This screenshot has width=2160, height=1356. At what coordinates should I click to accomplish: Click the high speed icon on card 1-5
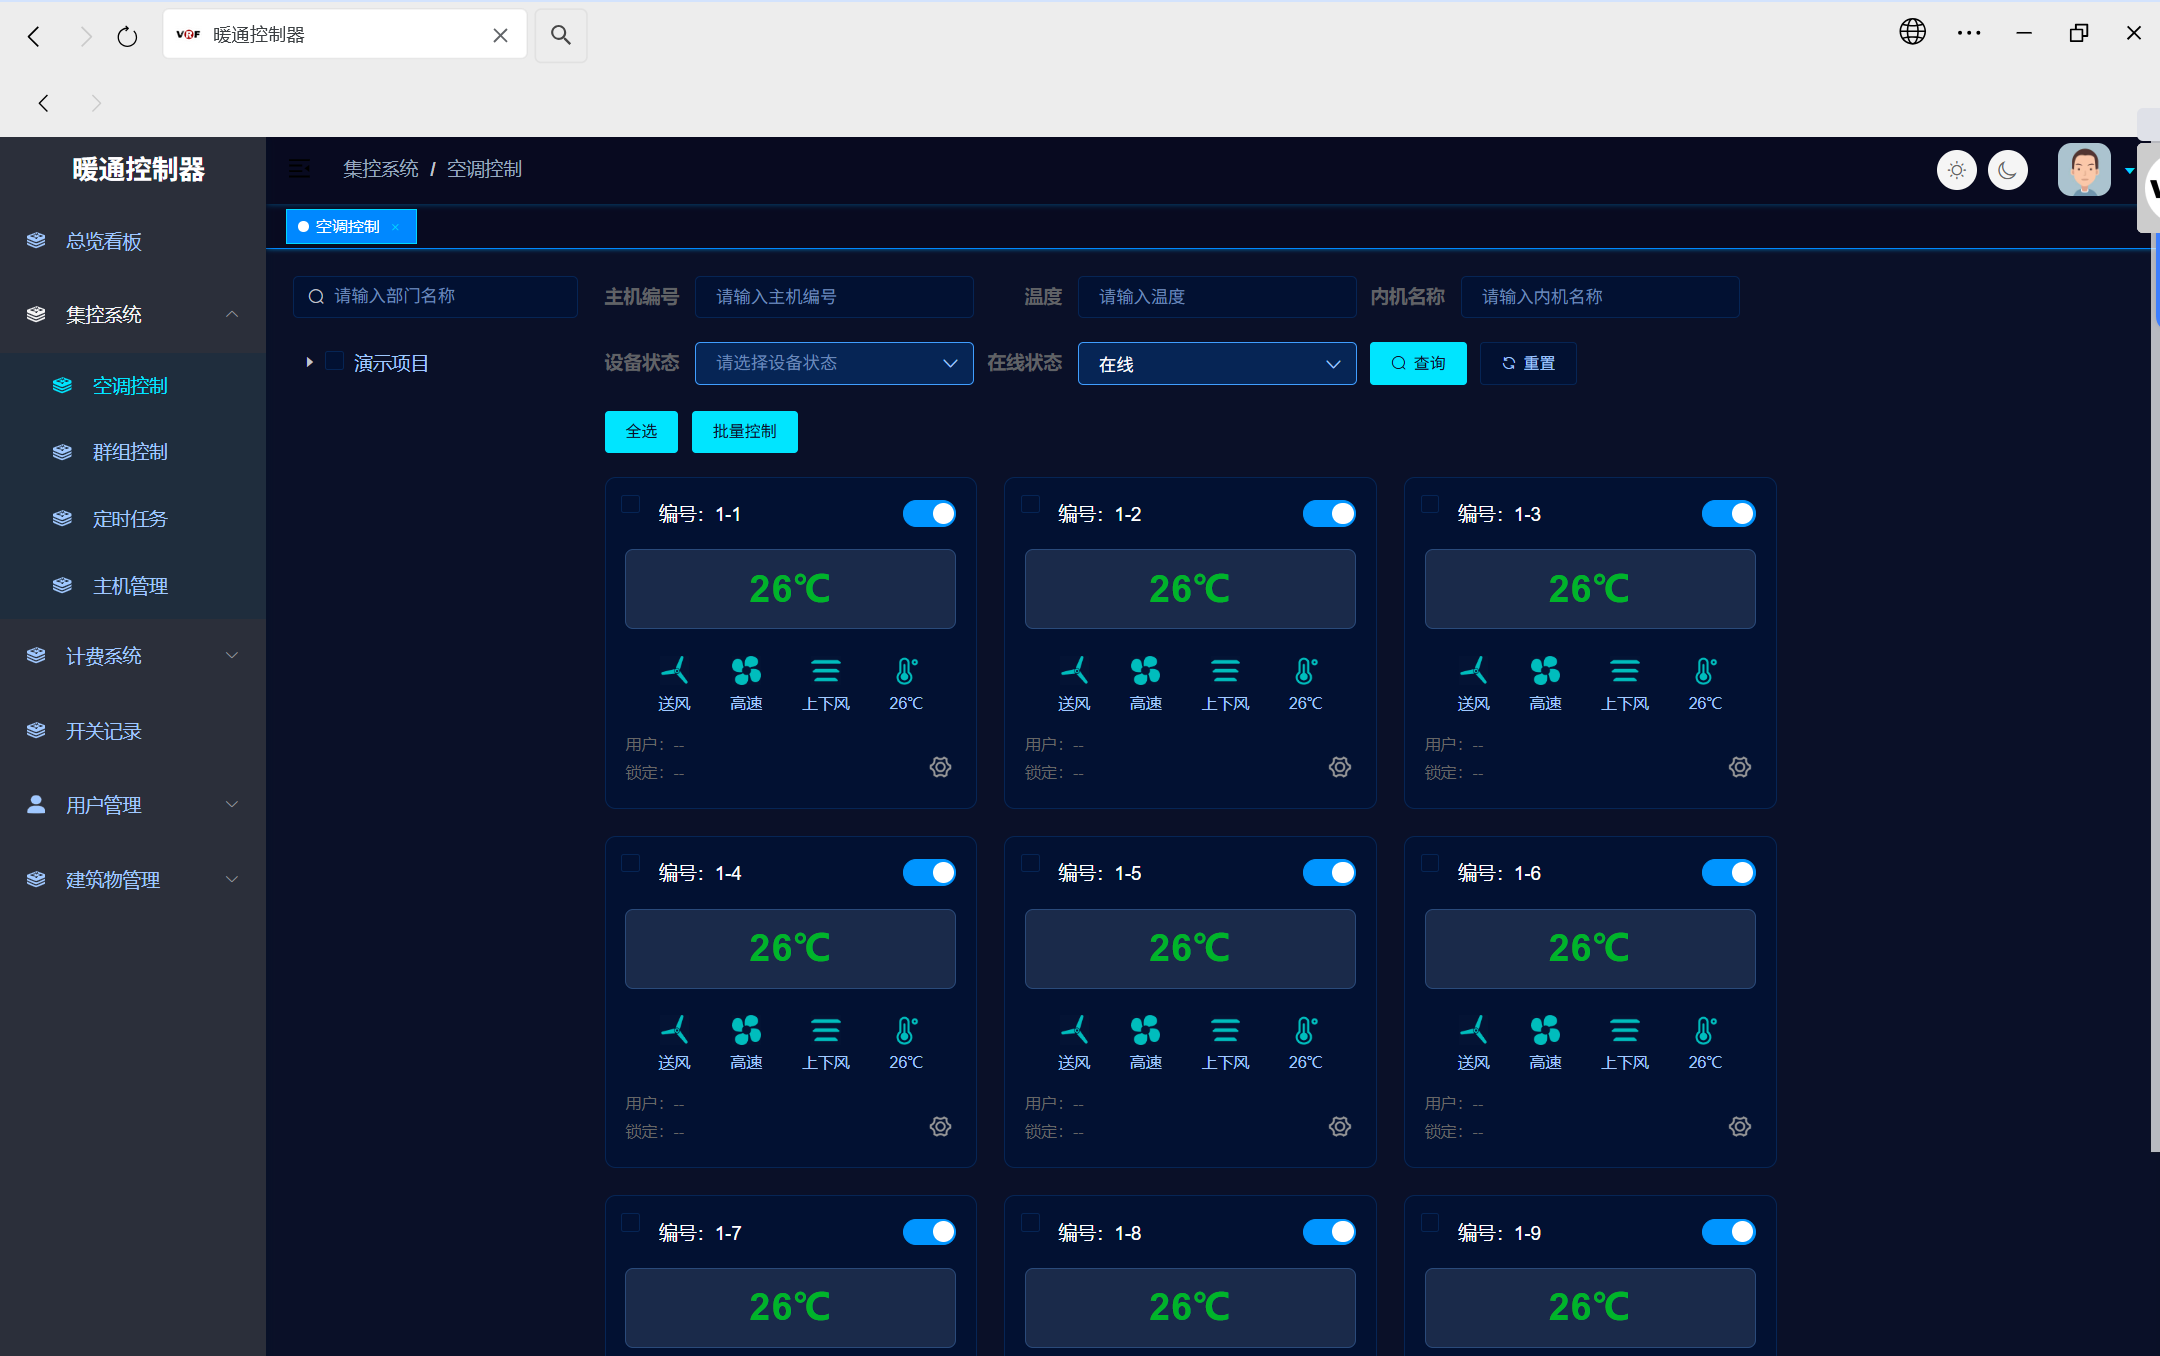click(x=1146, y=1029)
